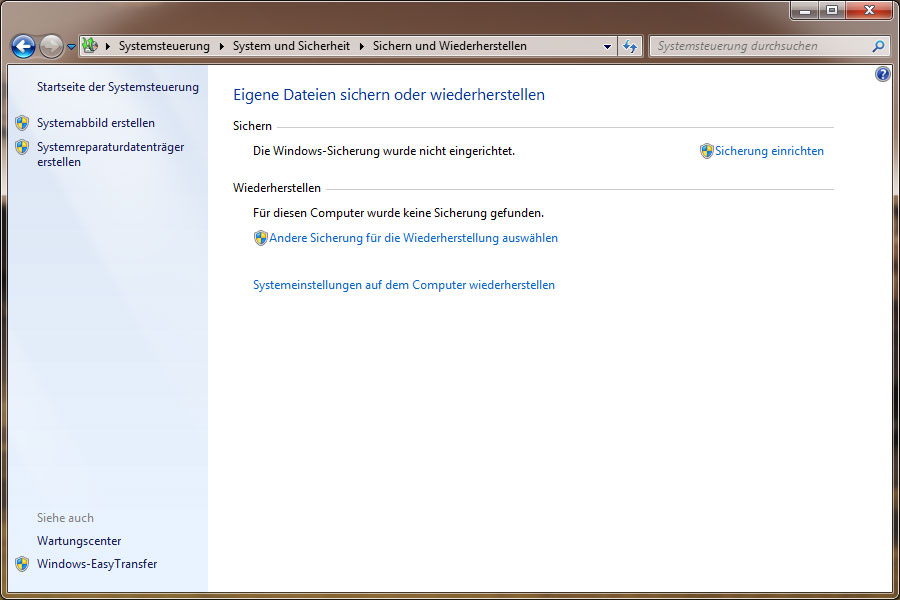
Task: Expand arrow after Systemsteuerung breadcrumb
Action: (x=222, y=46)
